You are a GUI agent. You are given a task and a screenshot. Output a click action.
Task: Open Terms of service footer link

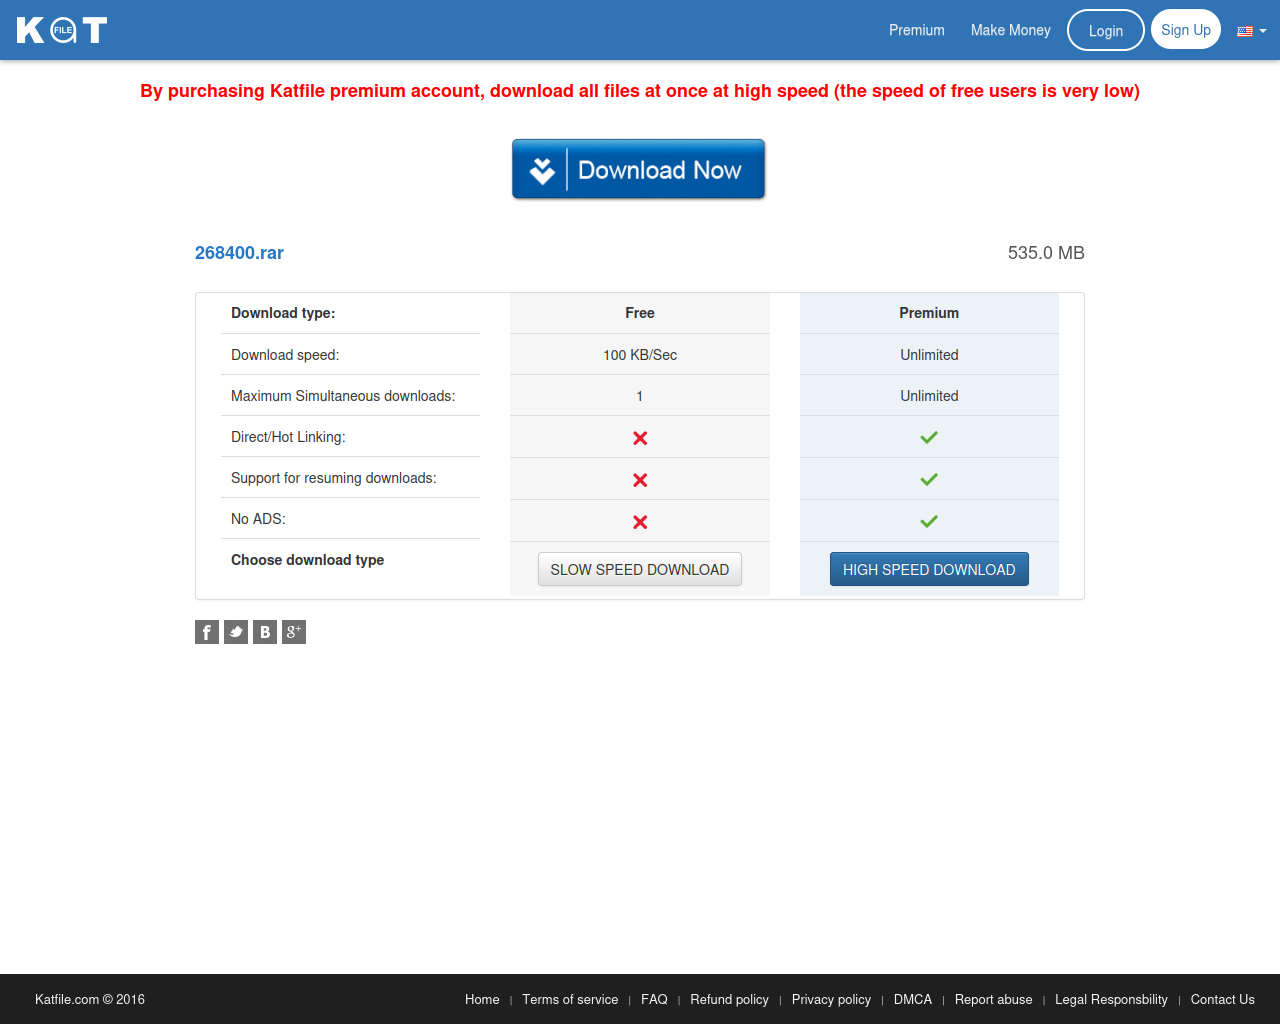[x=570, y=999]
